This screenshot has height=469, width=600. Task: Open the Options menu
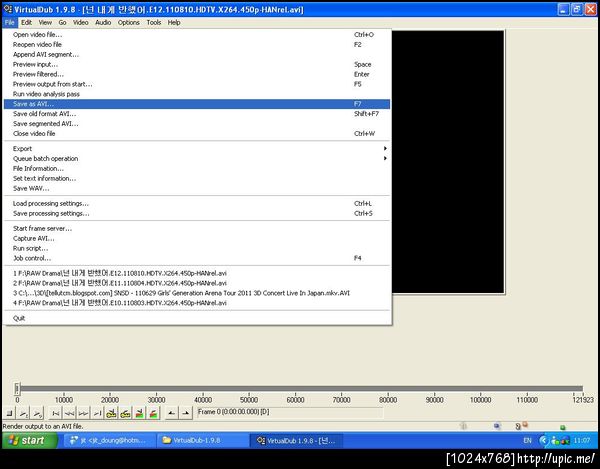[129, 23]
